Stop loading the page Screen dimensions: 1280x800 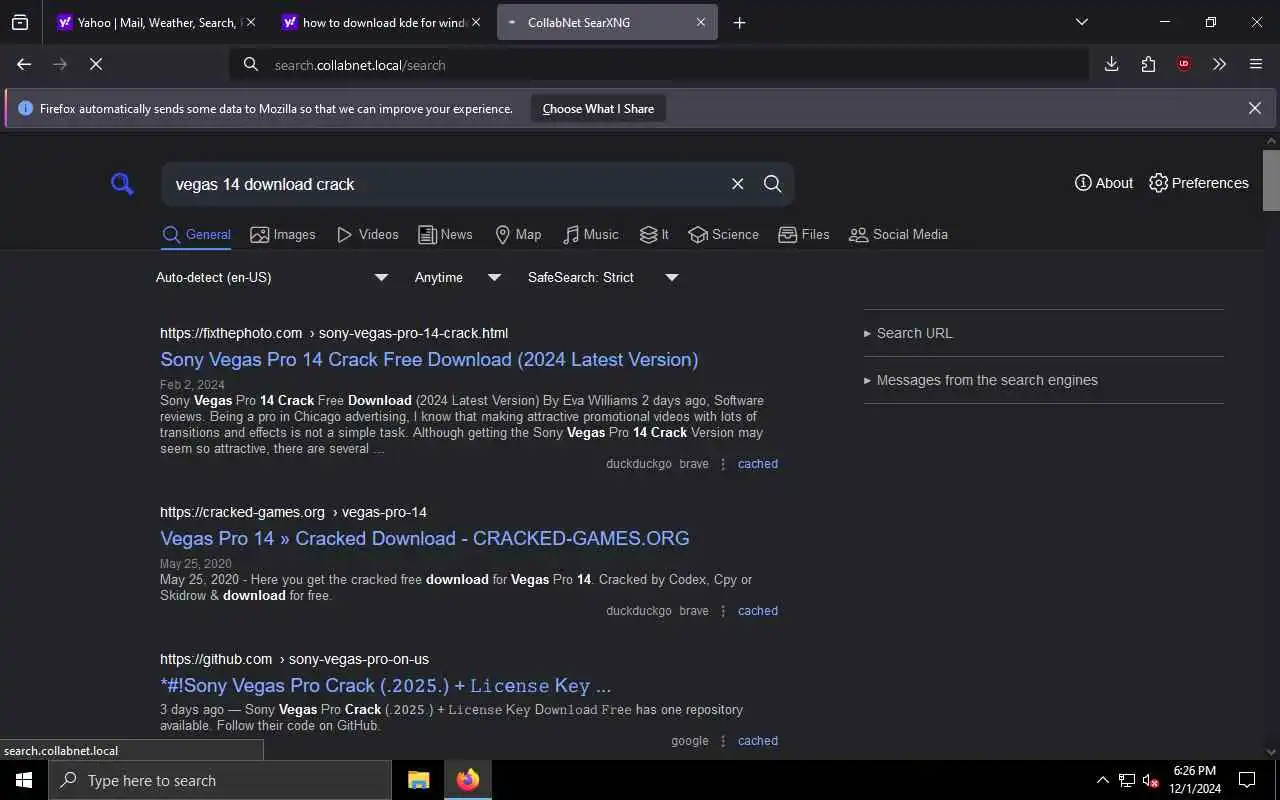coord(96,64)
